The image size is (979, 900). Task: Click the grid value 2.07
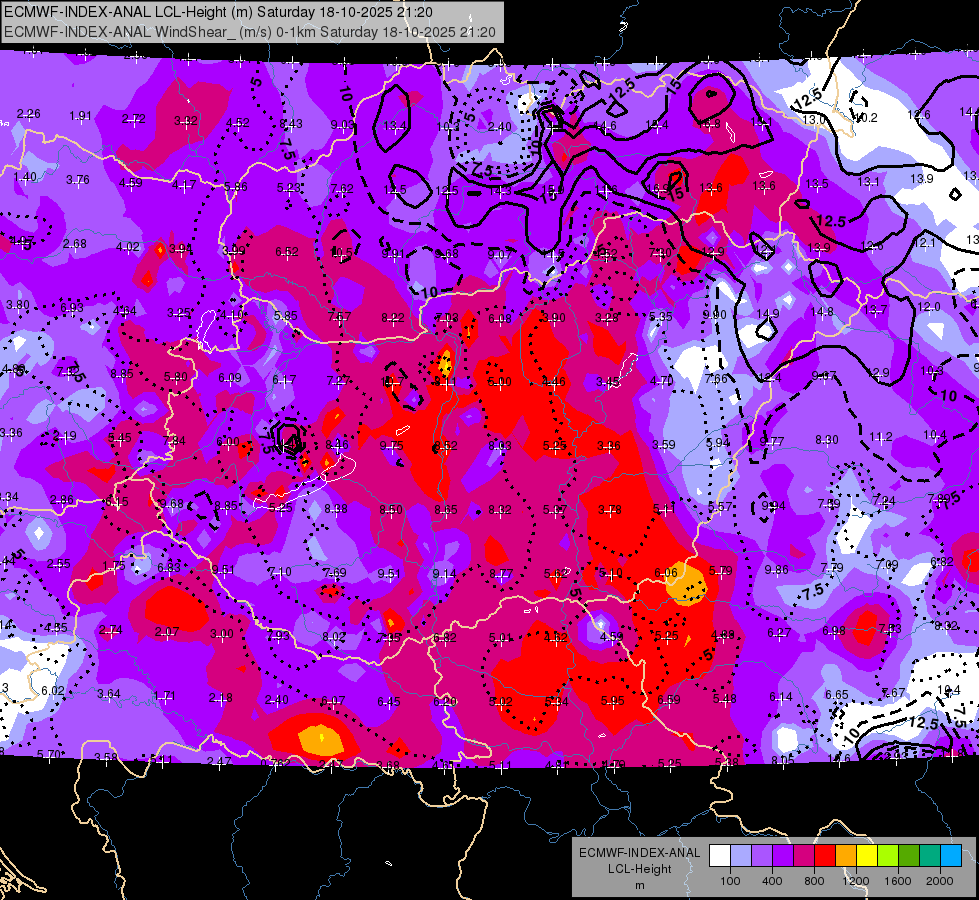tap(167, 632)
